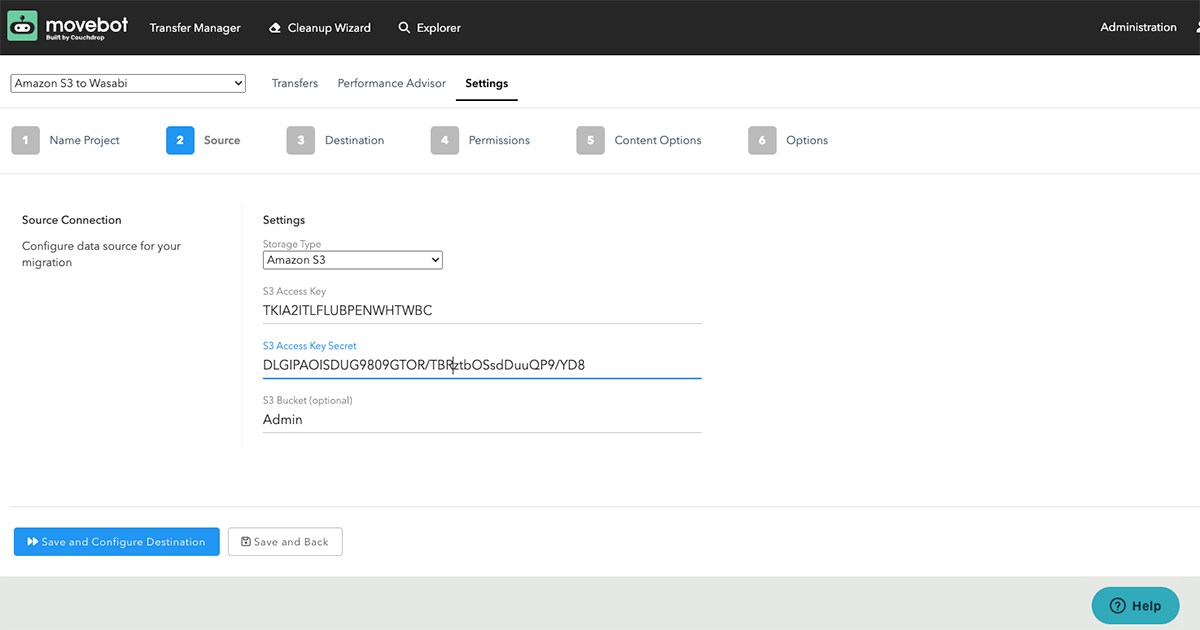Click the S3 Bucket (optional) label

(x=307, y=400)
